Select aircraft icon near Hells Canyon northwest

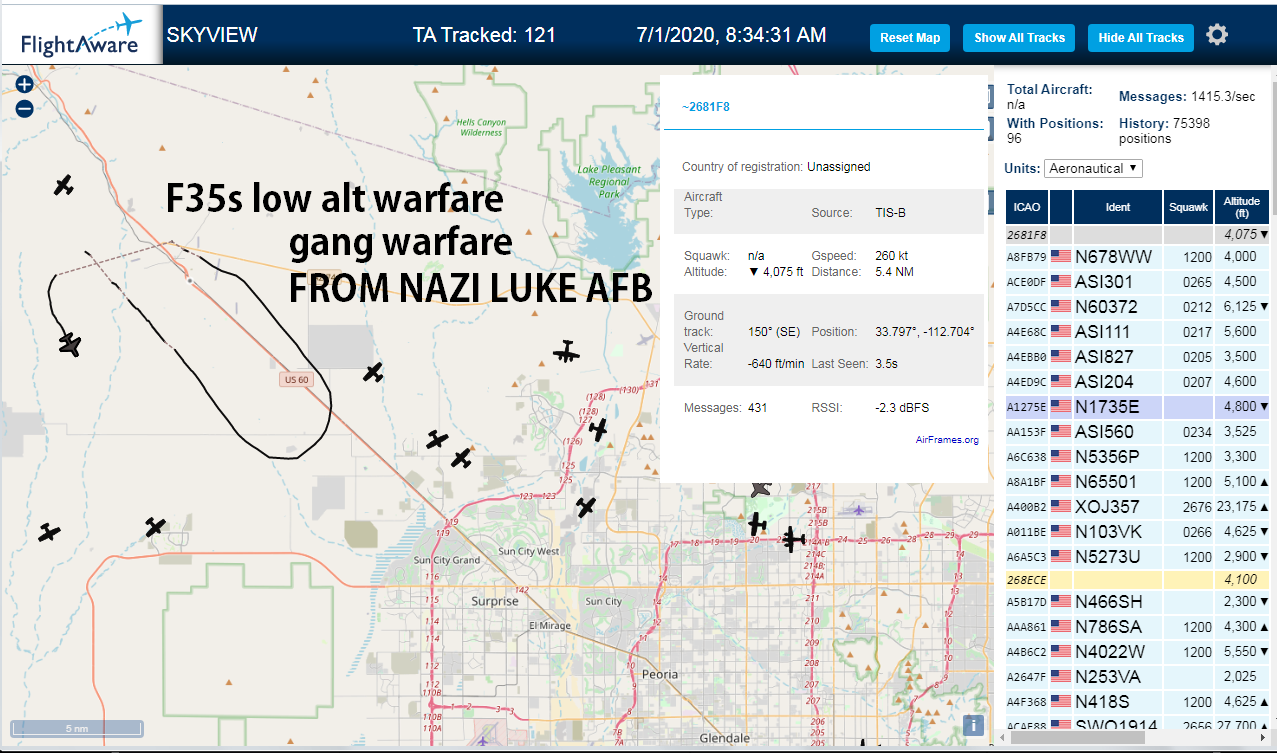pyautogui.click(x=64, y=185)
